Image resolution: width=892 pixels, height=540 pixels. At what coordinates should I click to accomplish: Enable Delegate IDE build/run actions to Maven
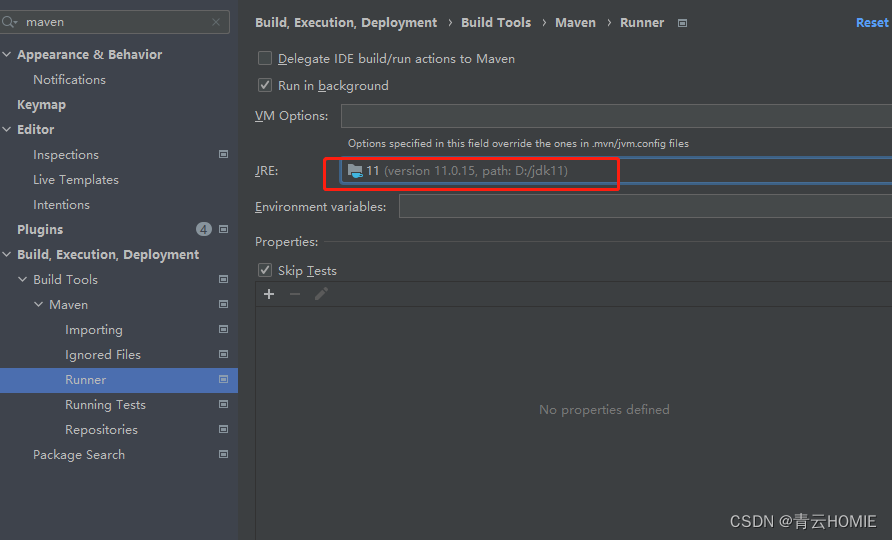(265, 58)
